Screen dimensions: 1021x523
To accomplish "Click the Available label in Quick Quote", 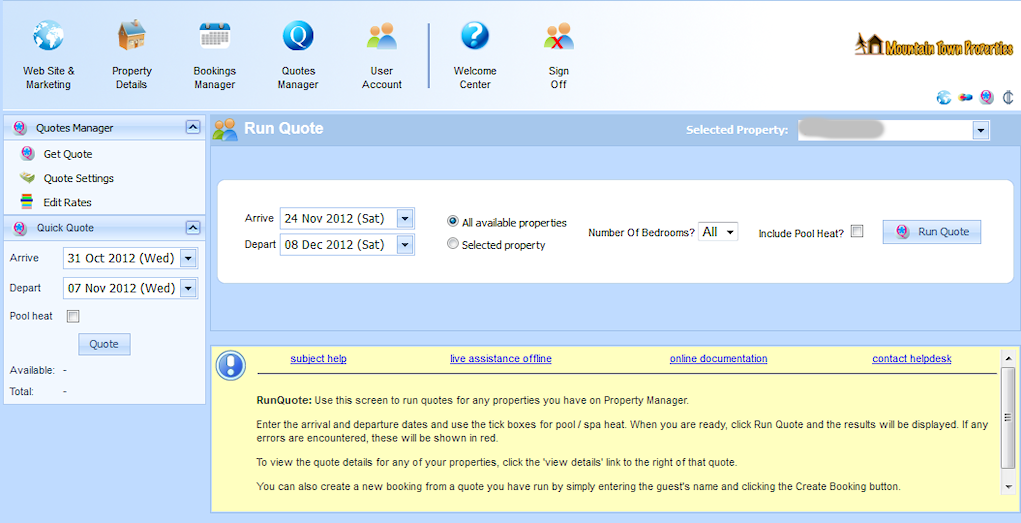I will tap(32, 370).
